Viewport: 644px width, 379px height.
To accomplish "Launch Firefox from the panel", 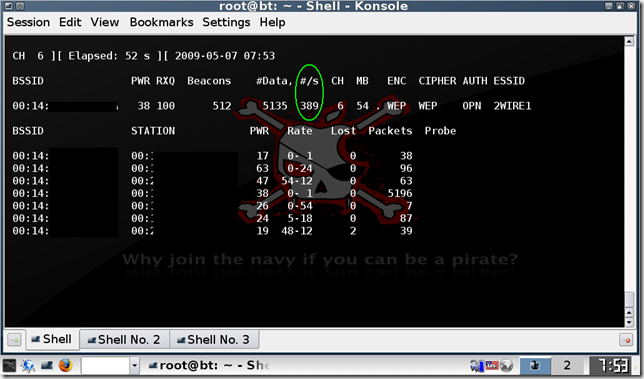I will coord(65,365).
